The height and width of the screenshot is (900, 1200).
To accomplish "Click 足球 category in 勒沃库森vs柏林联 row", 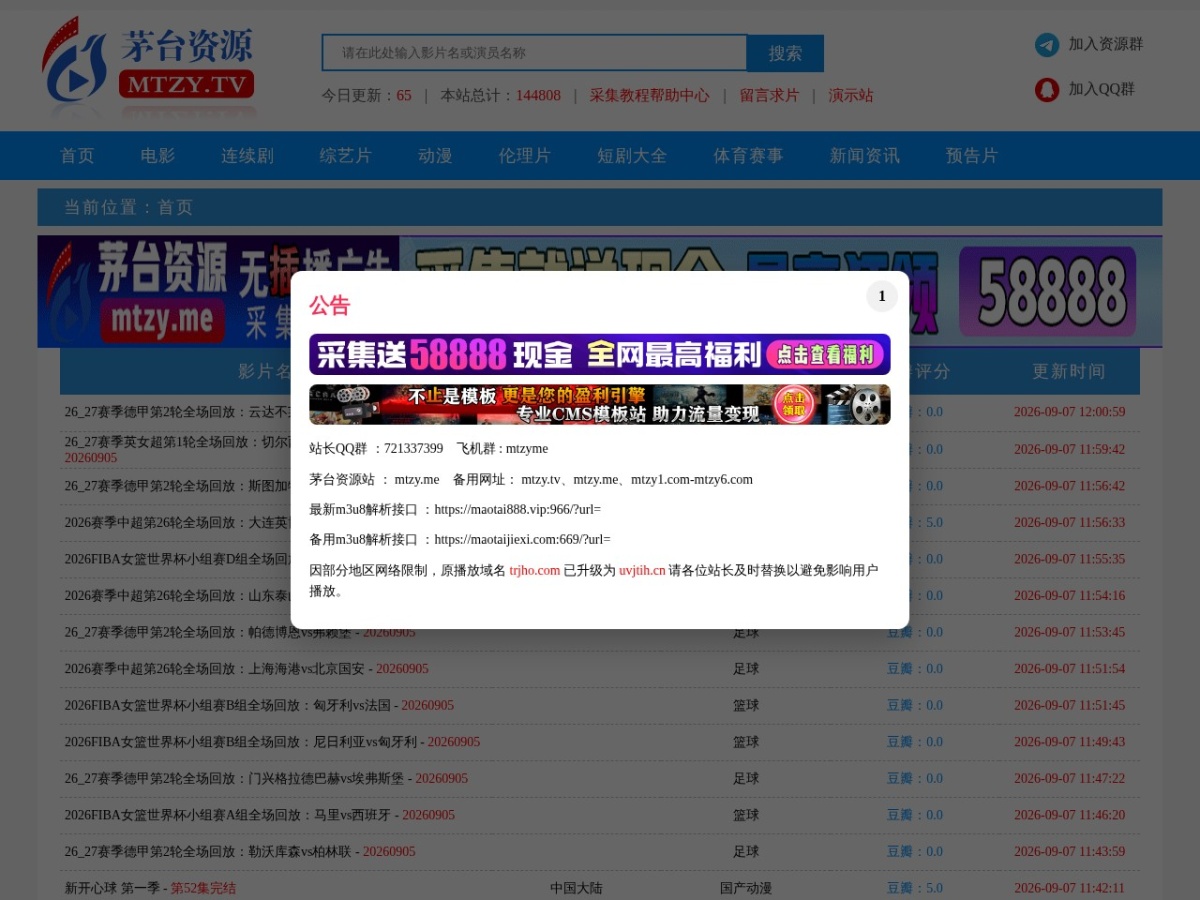I will pyautogui.click(x=746, y=851).
